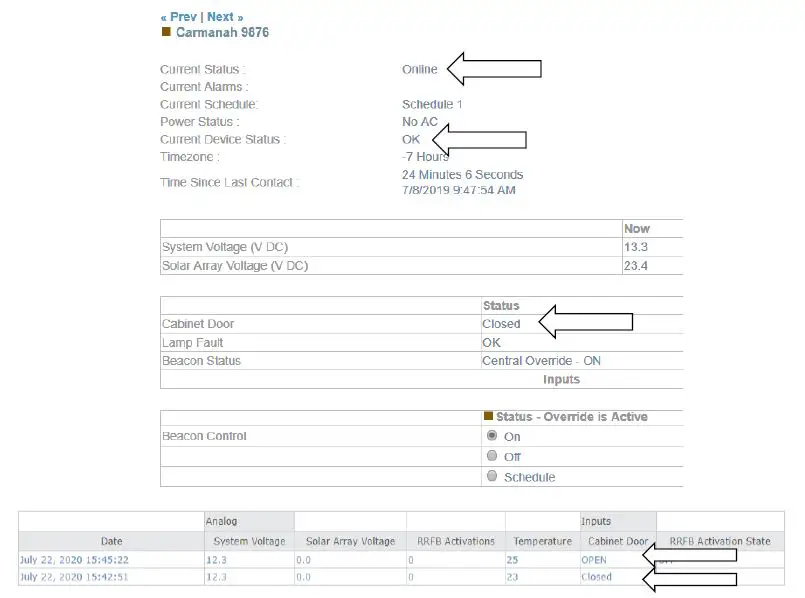Click the brown square beside Status - Override is Active
The height and width of the screenshot is (598, 805).
point(488,416)
